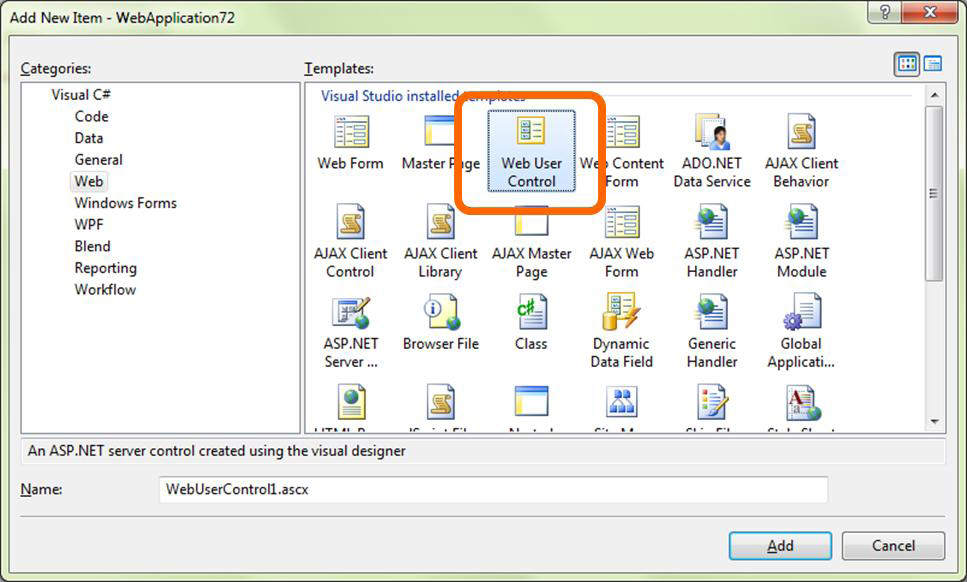Select the Browser File template
Image resolution: width=967 pixels, height=582 pixels.
tap(440, 323)
